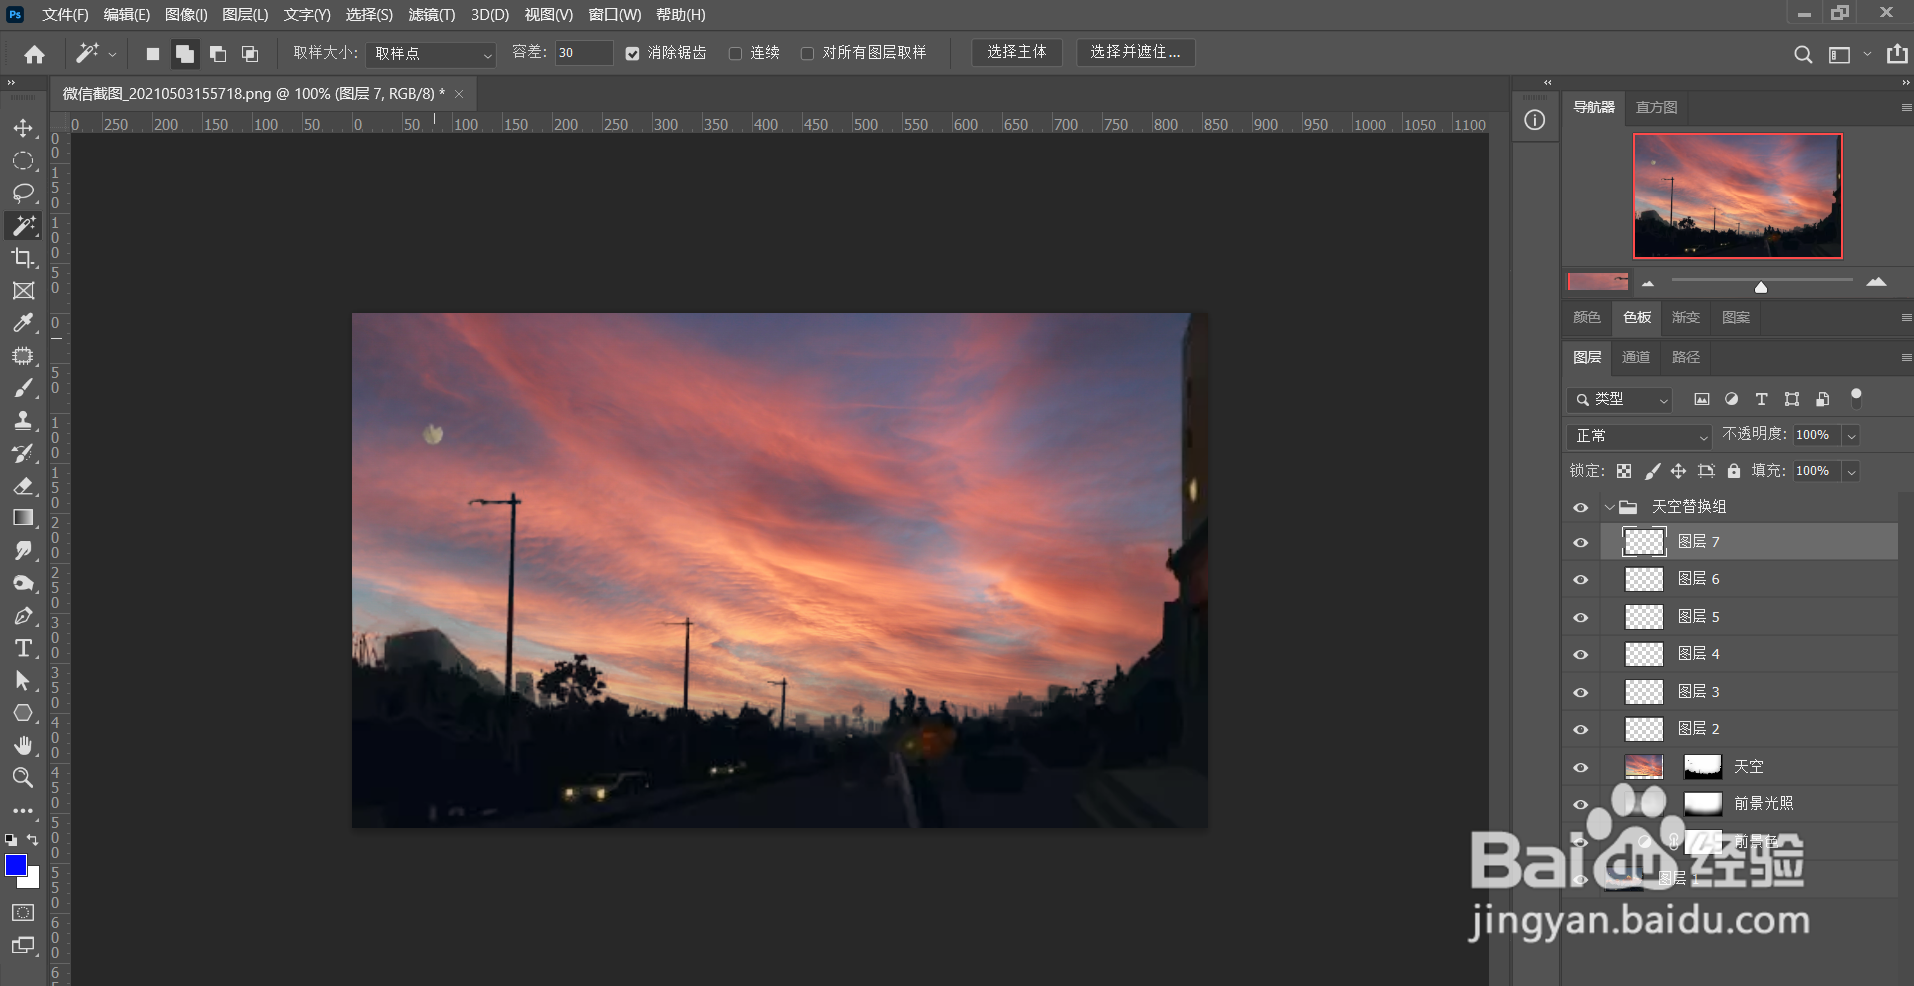The height and width of the screenshot is (986, 1914).
Task: Hide the 天空替换组 group
Action: point(1581,508)
